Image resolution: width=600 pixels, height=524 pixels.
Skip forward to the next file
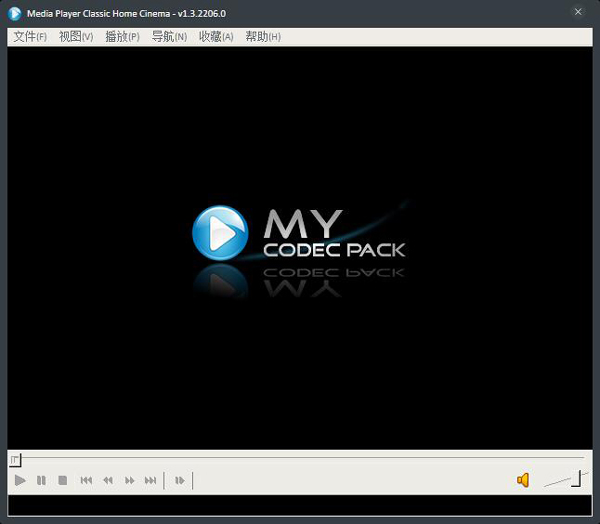click(150, 480)
